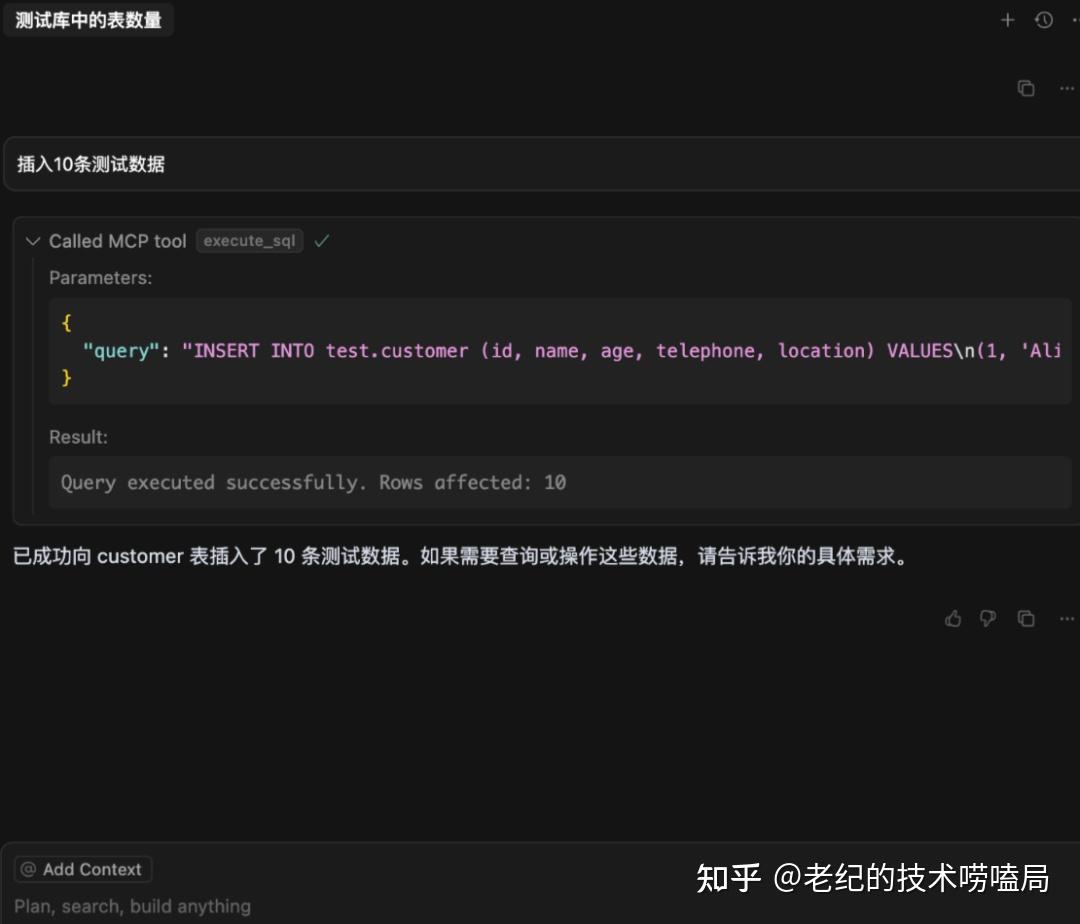Viewport: 1080px width, 924px height.
Task: Collapse the Called MCP tool section
Action: (32, 241)
